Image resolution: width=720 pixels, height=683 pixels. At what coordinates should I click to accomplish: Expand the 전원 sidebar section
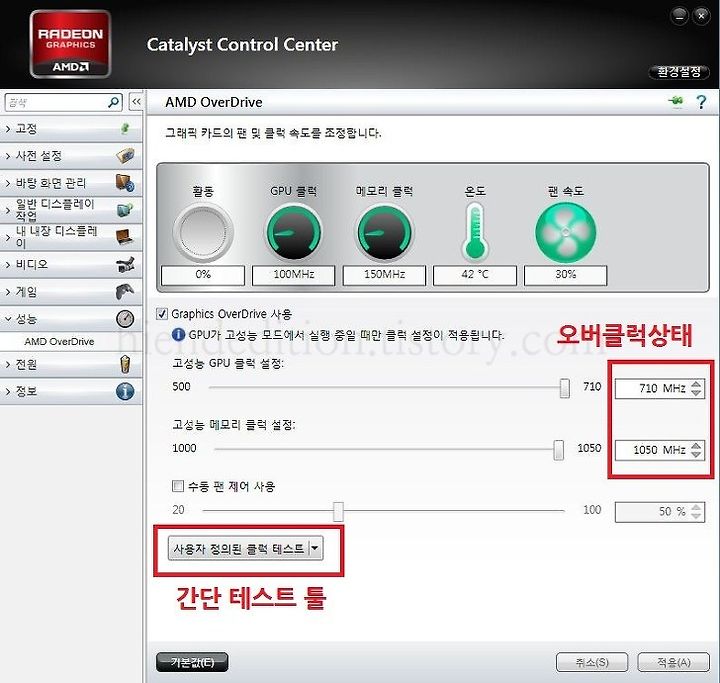pos(71,364)
